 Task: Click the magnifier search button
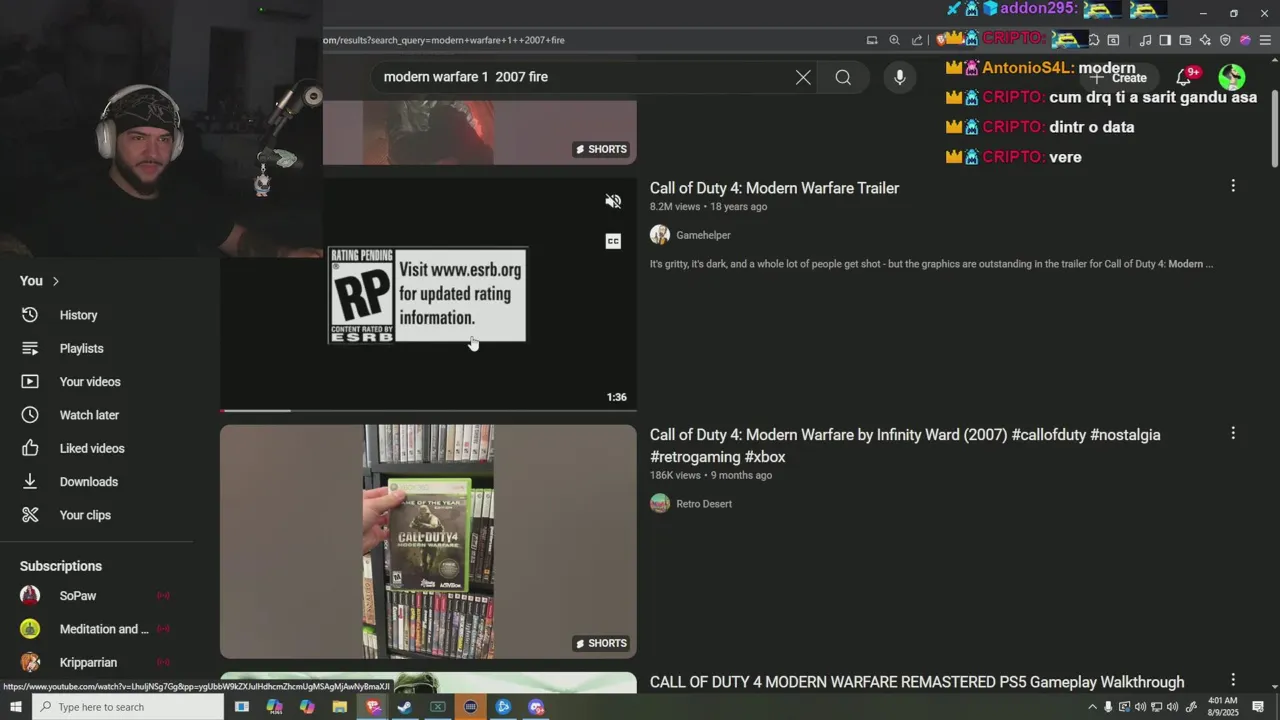point(843,77)
